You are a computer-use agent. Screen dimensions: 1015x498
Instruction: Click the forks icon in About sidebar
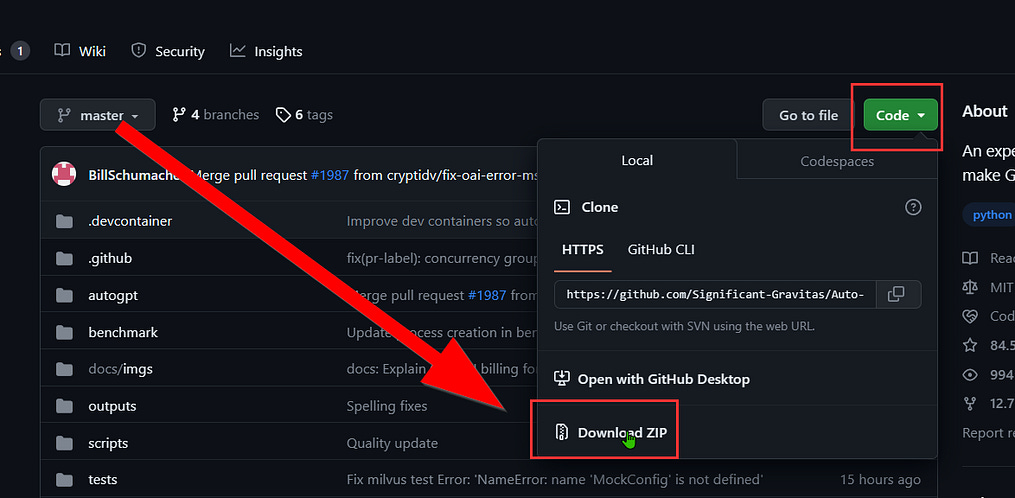point(970,404)
